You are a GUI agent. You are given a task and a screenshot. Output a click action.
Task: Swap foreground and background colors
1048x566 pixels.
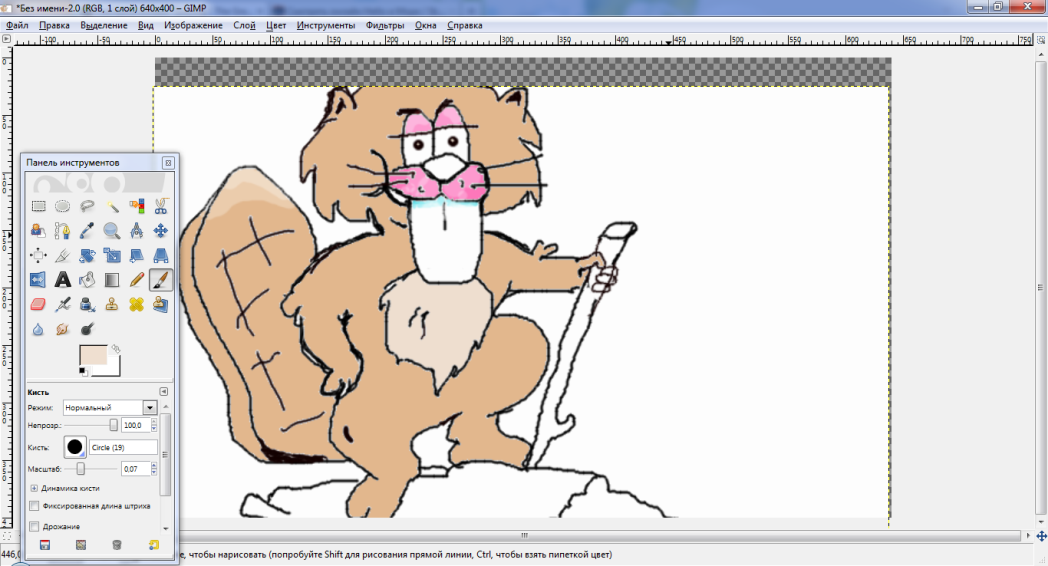pyautogui.click(x=116, y=348)
